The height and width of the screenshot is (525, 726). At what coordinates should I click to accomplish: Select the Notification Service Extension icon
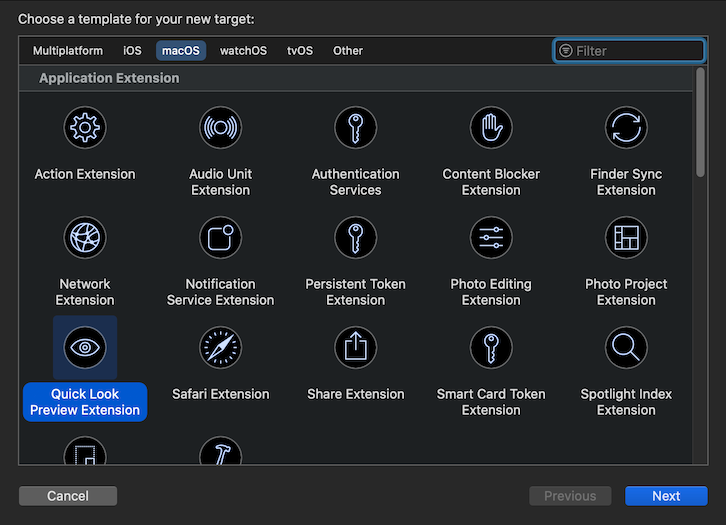click(x=220, y=238)
